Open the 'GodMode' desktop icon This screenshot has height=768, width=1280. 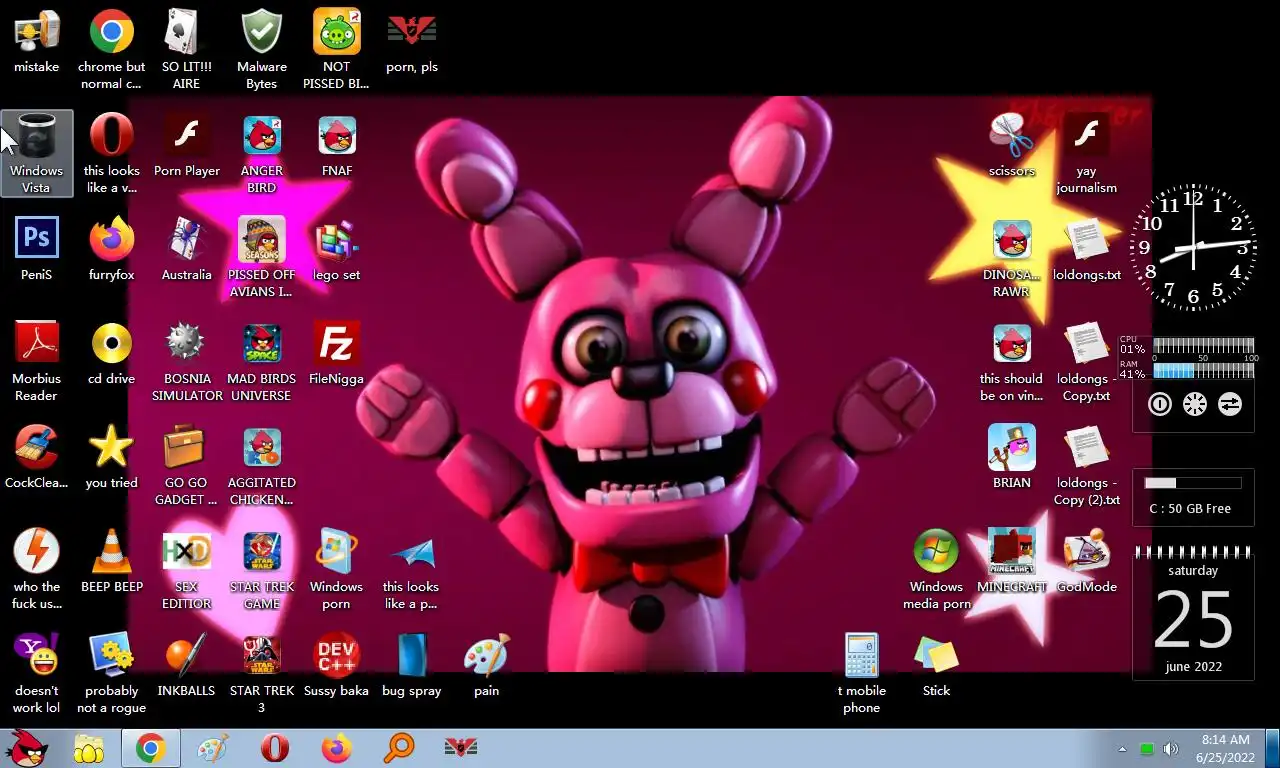pos(1087,560)
